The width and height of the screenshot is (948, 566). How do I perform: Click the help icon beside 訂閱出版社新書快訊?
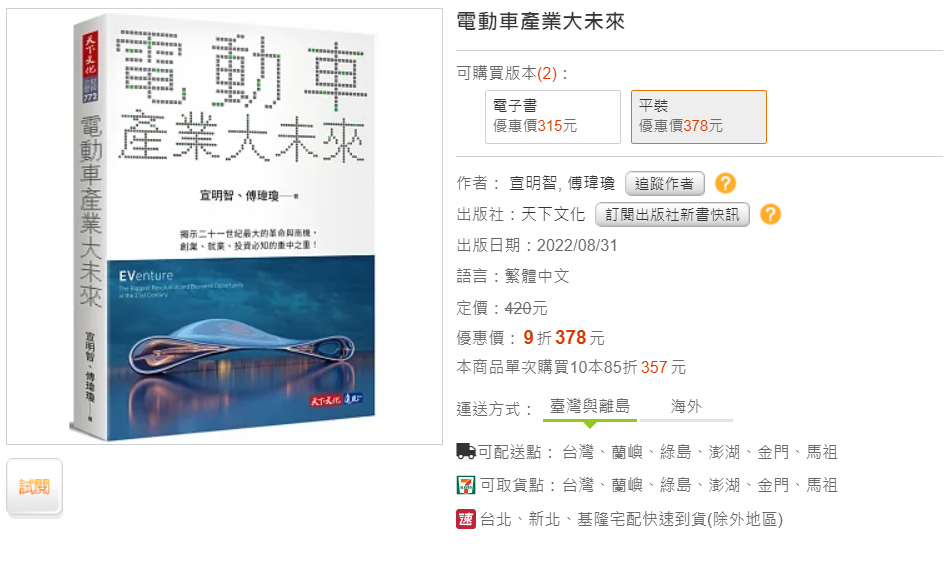coord(770,214)
